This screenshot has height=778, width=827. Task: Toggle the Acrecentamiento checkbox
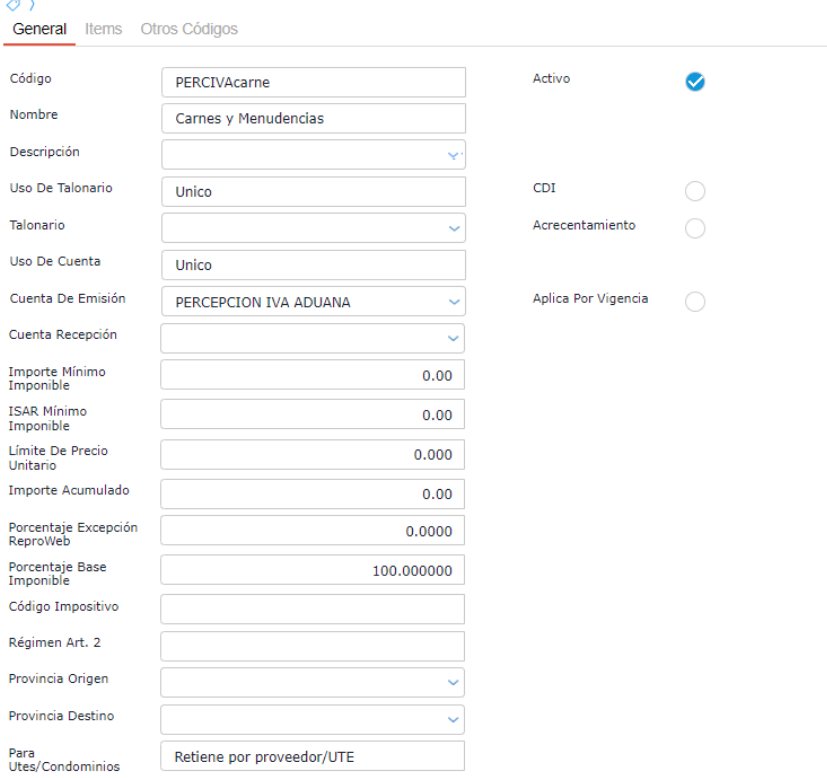[695, 228]
